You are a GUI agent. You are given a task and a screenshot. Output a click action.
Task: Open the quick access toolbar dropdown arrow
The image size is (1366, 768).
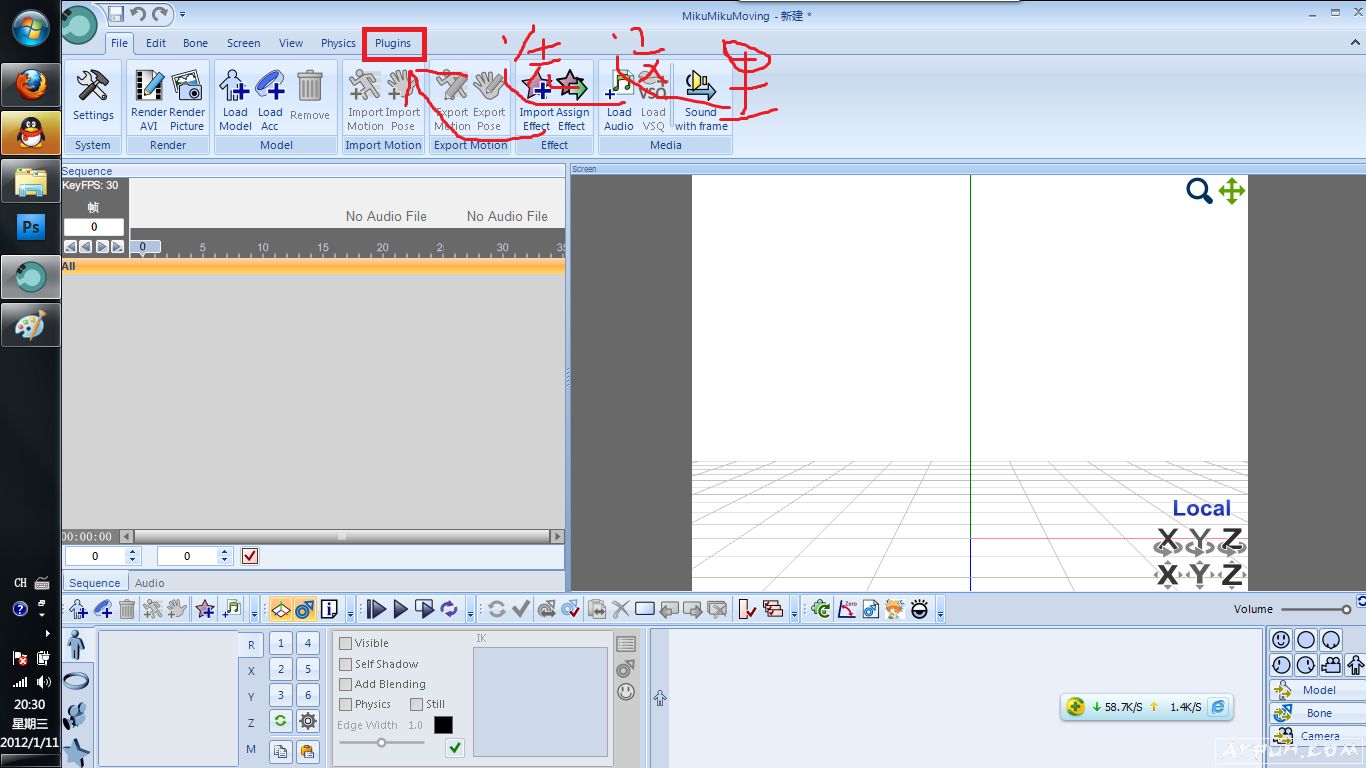coord(182,14)
